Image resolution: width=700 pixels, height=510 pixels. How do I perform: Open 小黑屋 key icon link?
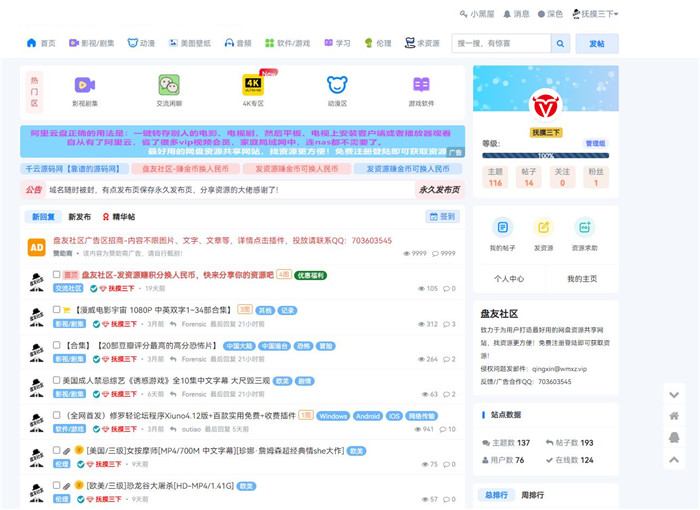click(x=477, y=14)
